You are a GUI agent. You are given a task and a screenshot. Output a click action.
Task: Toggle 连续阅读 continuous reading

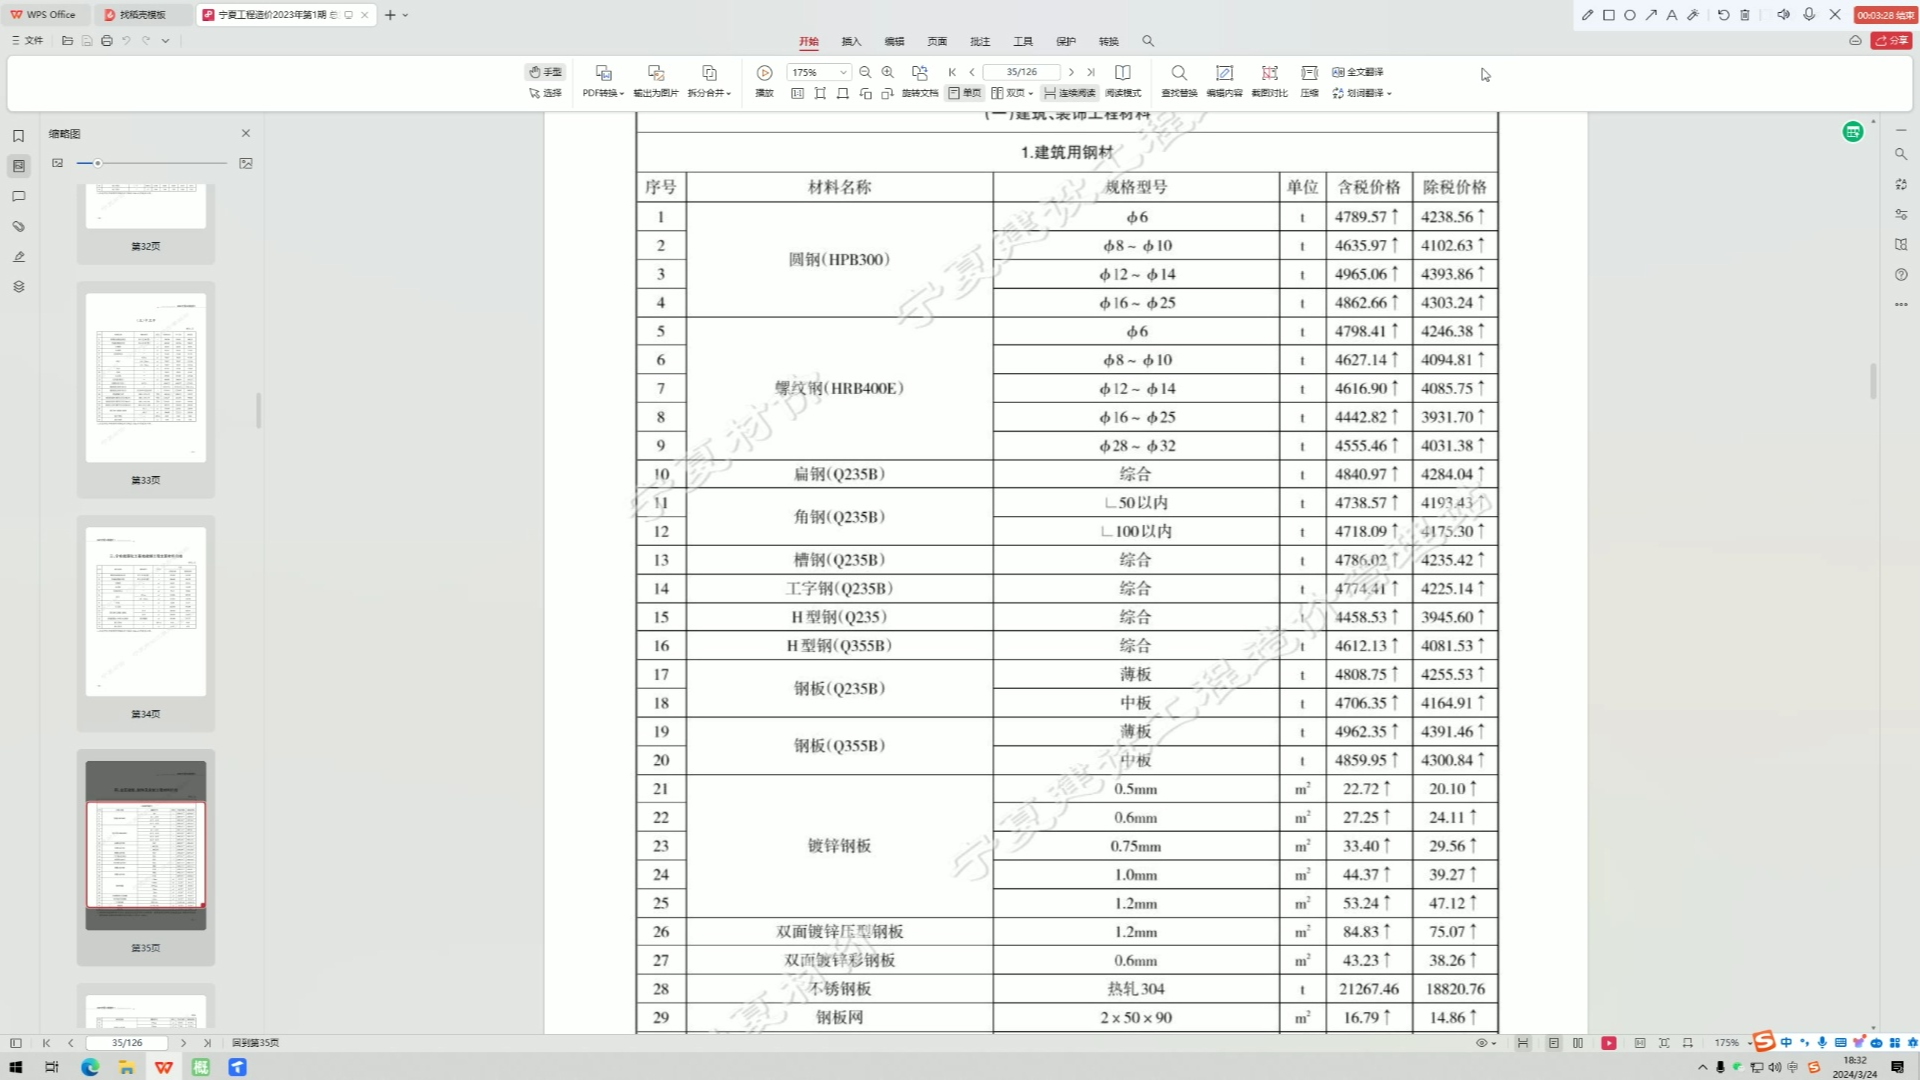tap(1069, 93)
